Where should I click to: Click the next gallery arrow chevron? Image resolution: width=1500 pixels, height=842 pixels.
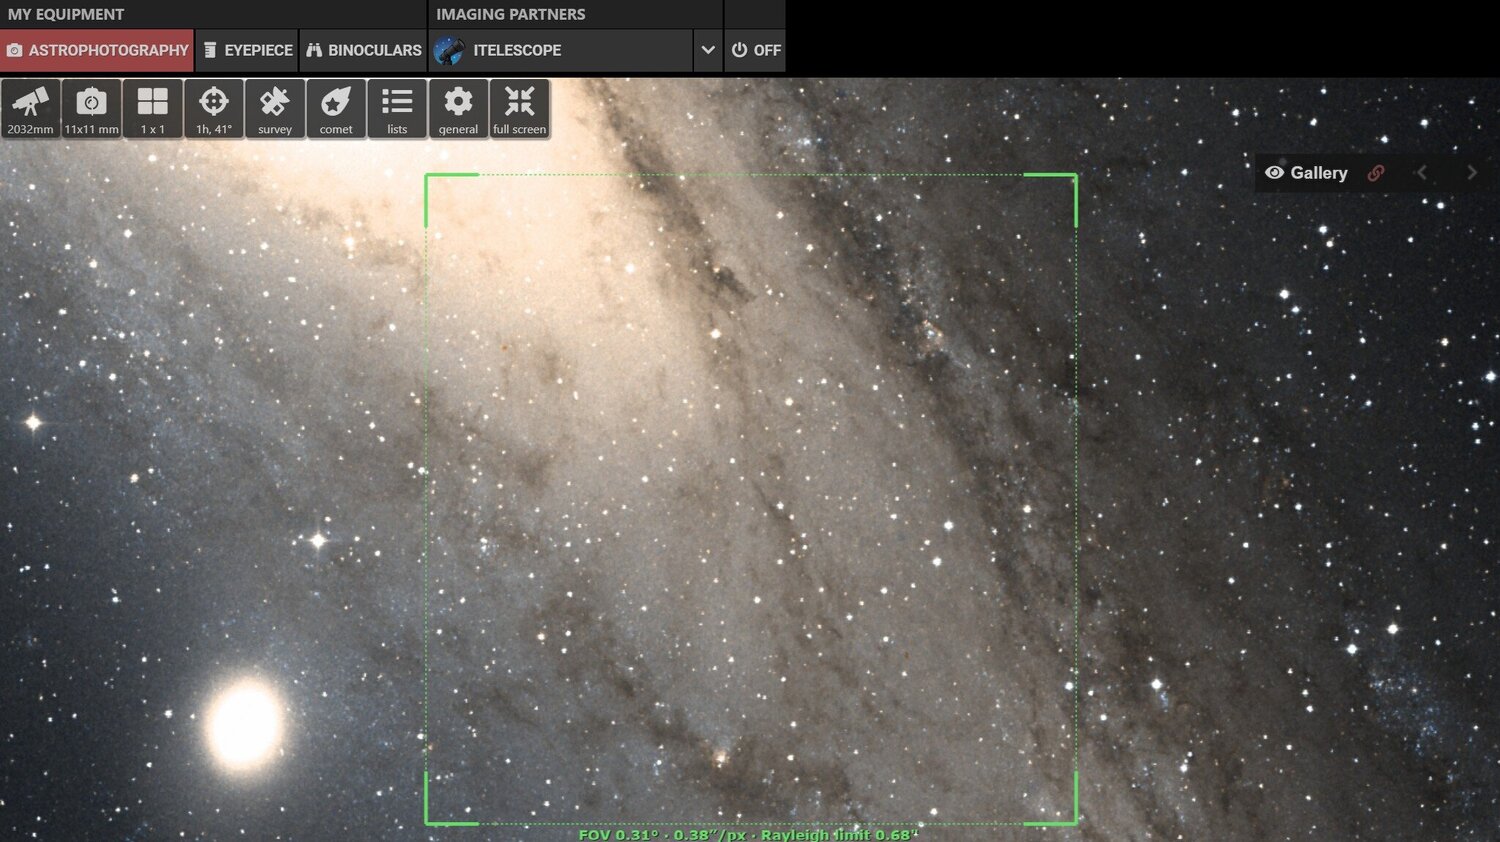pos(1472,172)
